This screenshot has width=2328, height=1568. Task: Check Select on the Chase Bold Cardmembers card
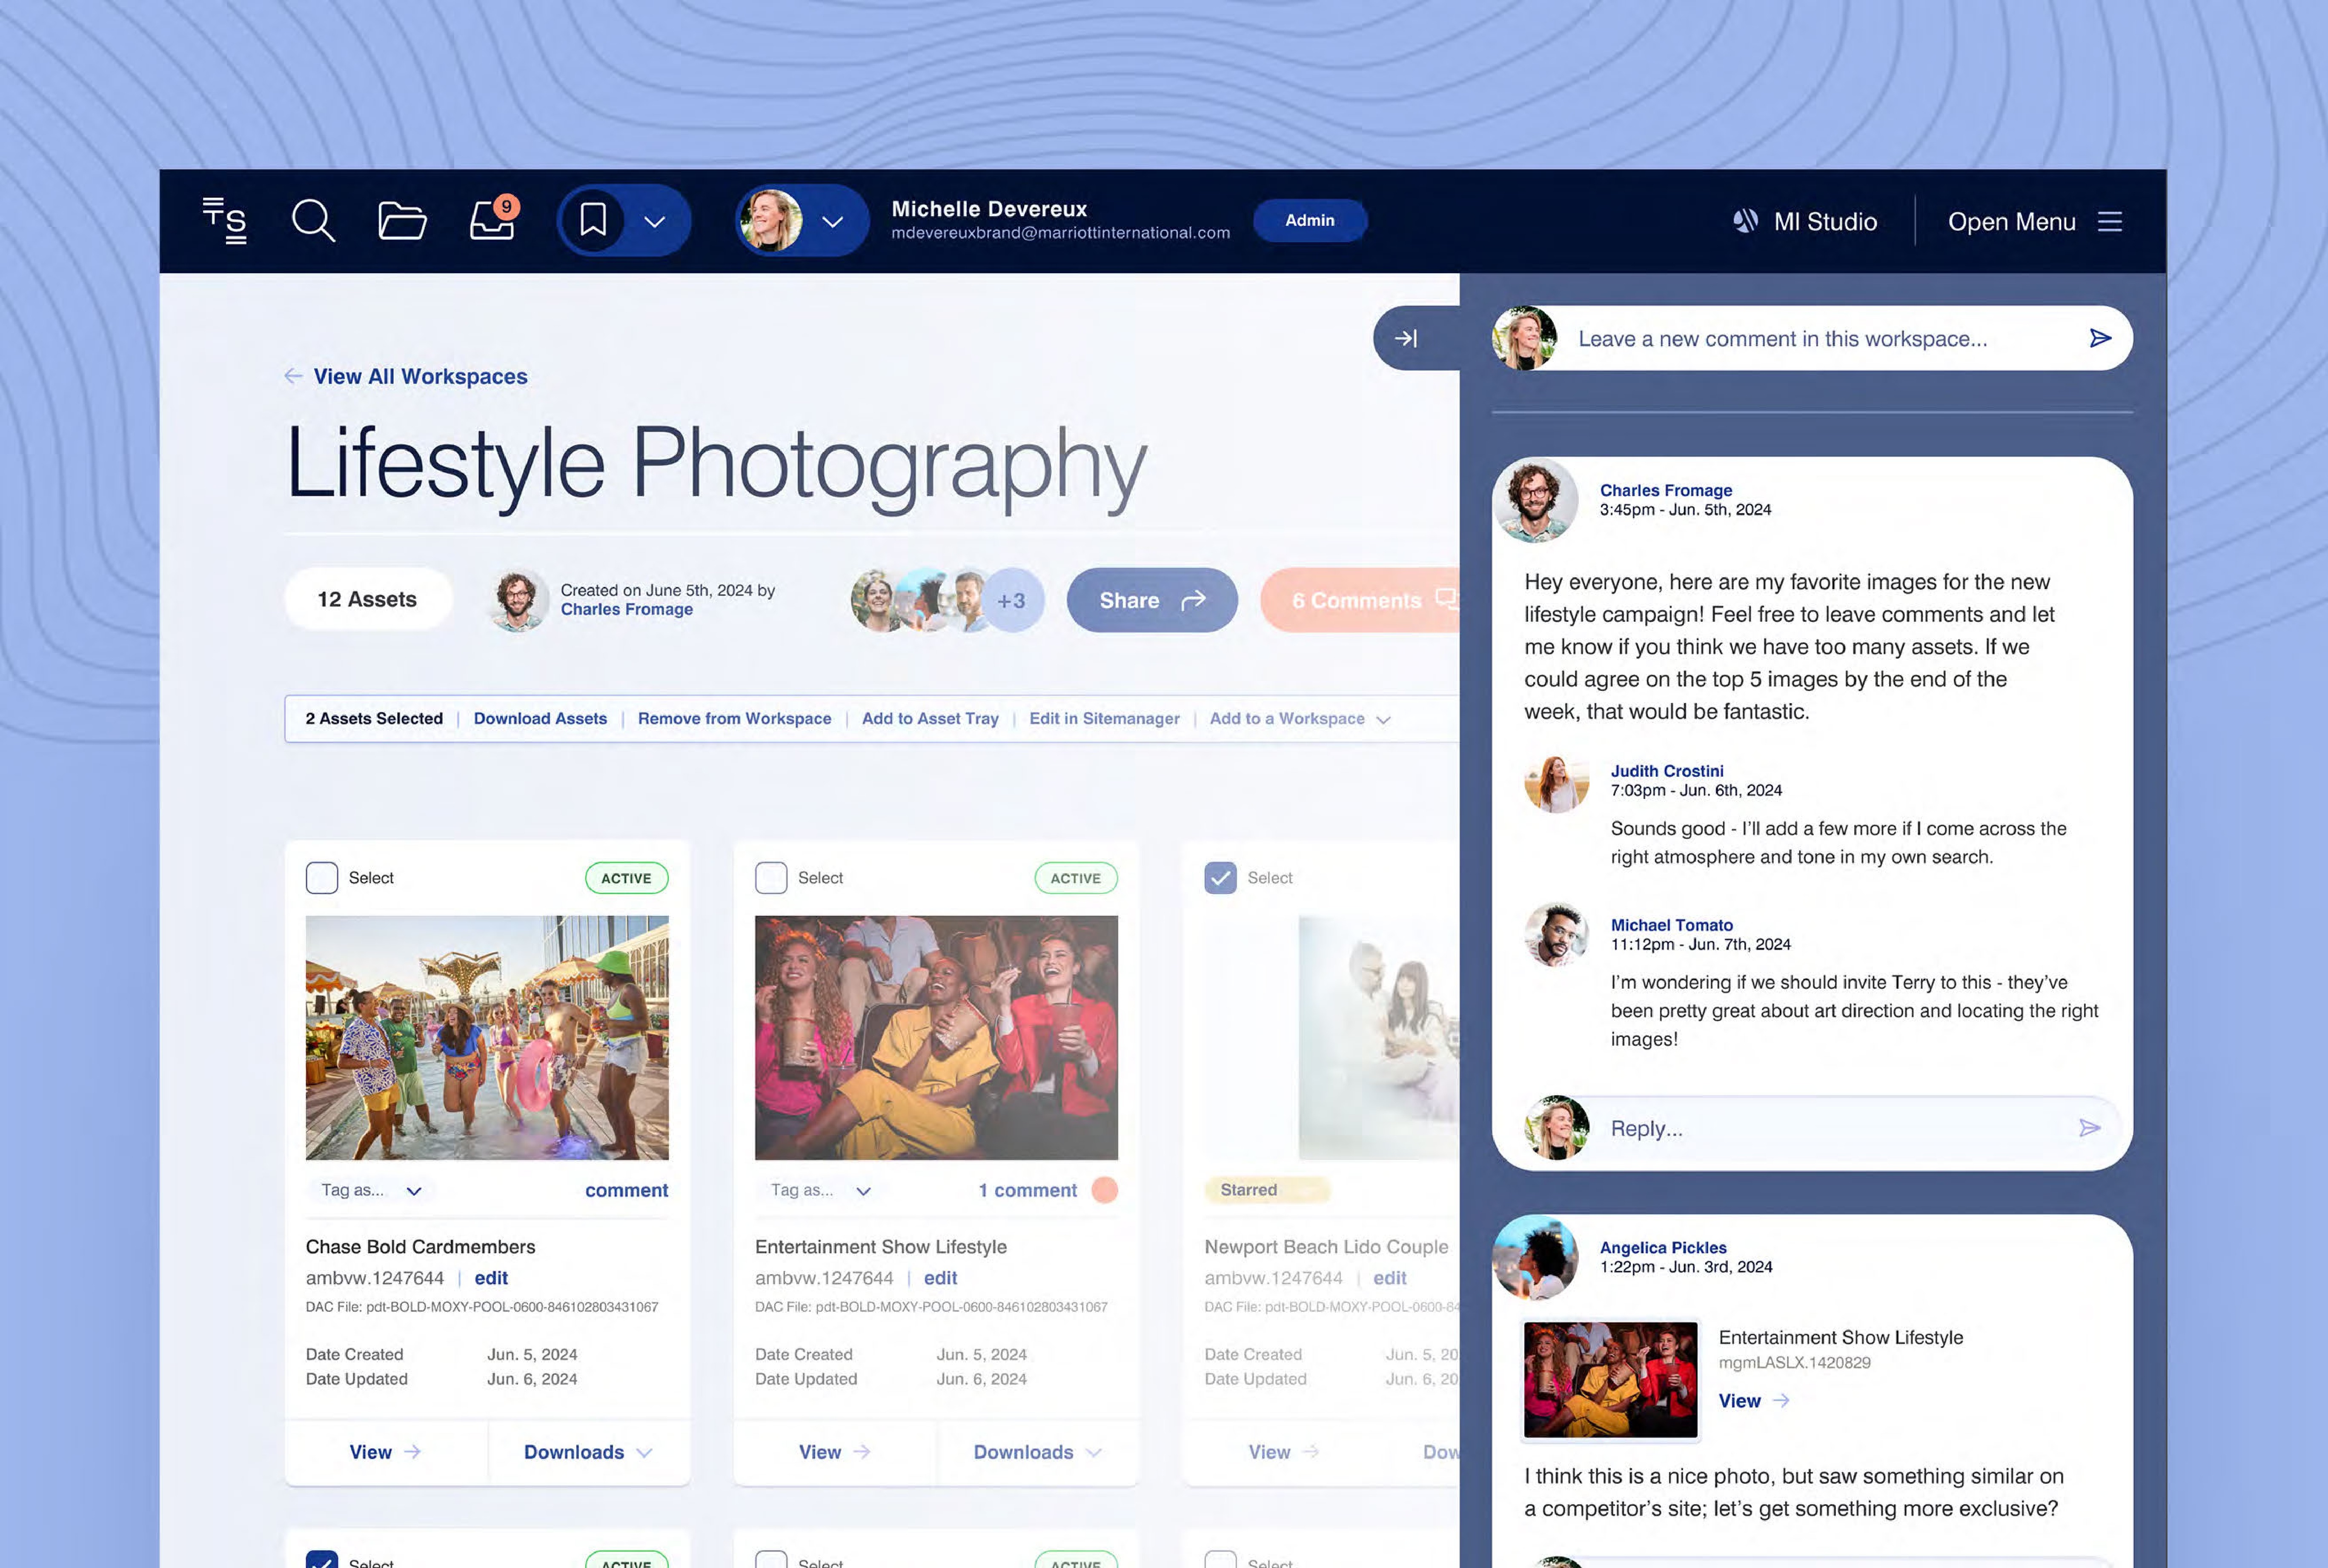point(322,877)
